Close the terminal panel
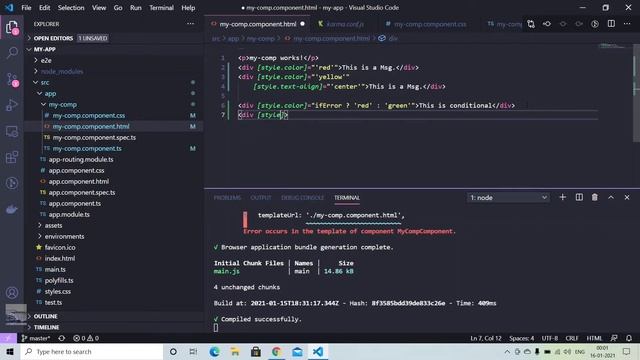This screenshot has height=360, width=640. tap(627, 197)
